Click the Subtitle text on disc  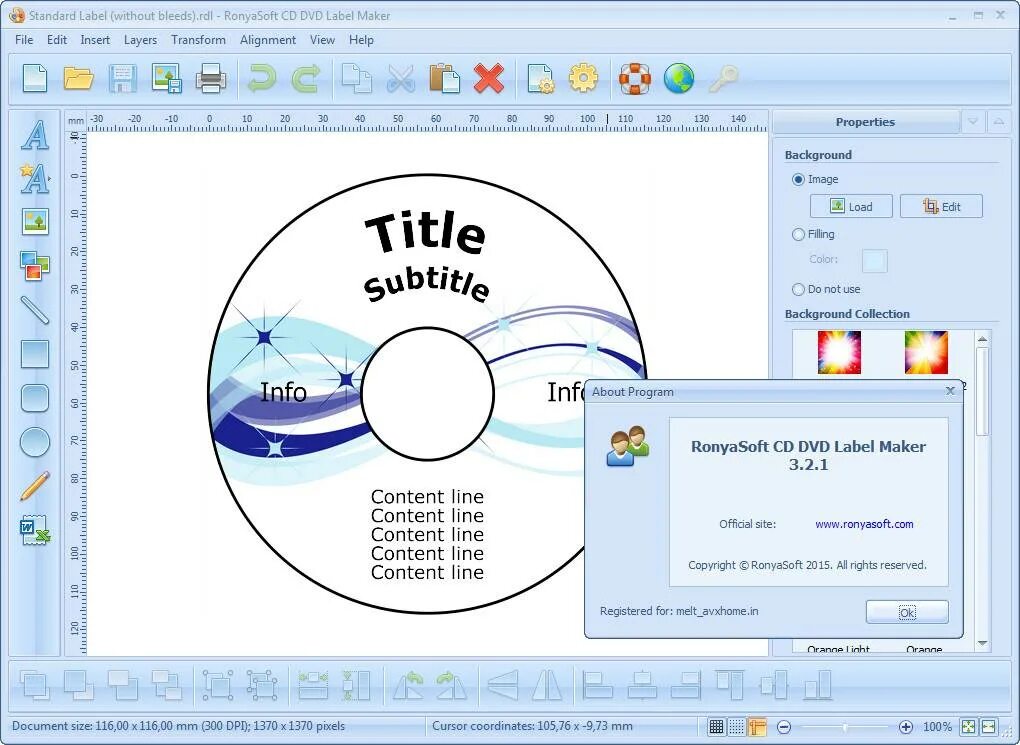426,284
